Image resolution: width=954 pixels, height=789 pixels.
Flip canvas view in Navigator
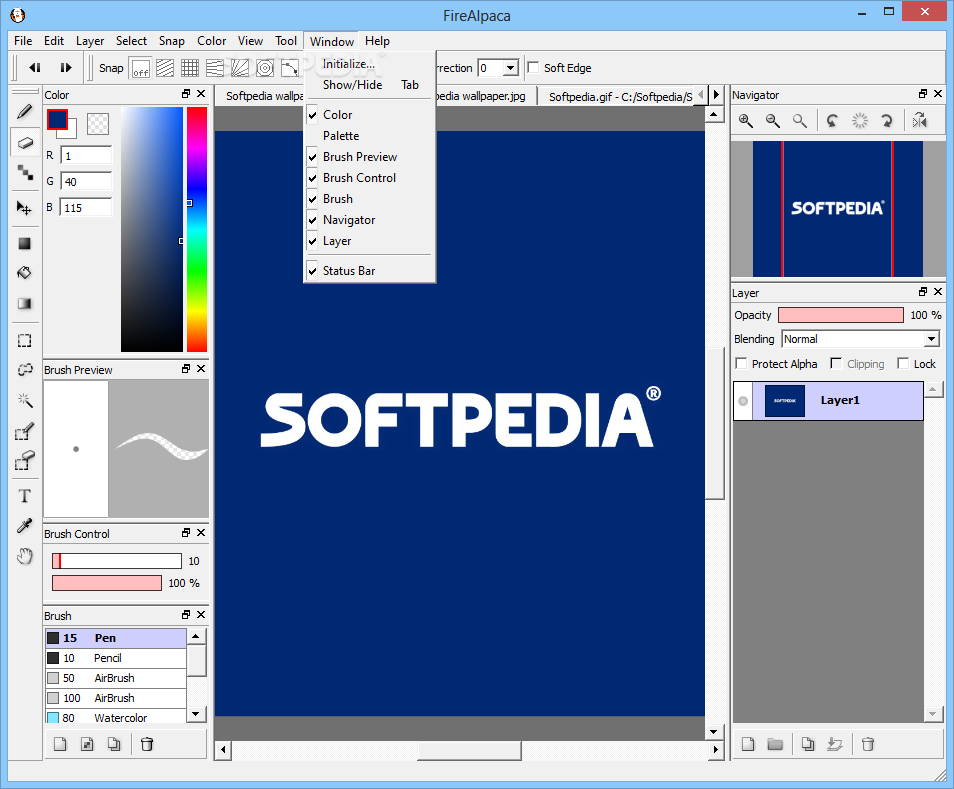[920, 121]
